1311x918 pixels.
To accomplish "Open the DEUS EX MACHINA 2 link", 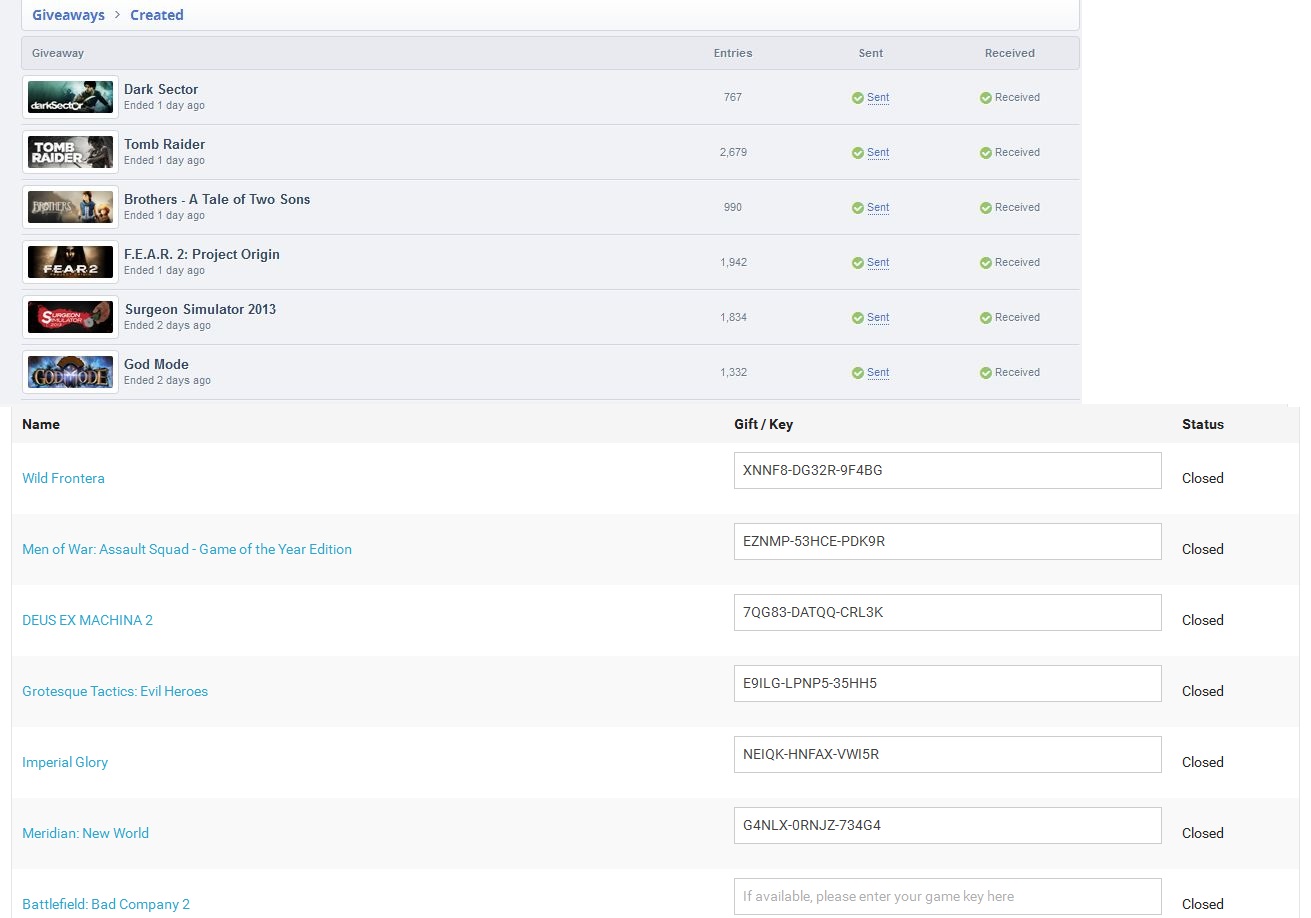I will click(87, 620).
